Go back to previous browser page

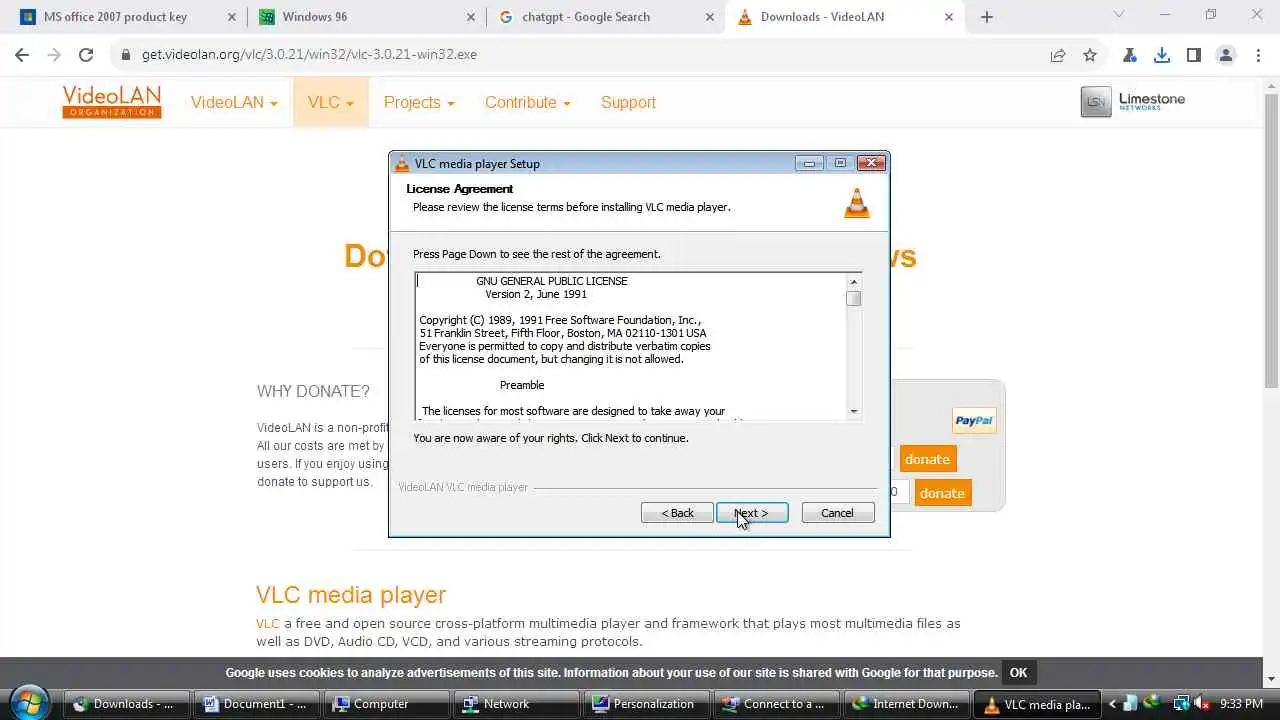(22, 55)
